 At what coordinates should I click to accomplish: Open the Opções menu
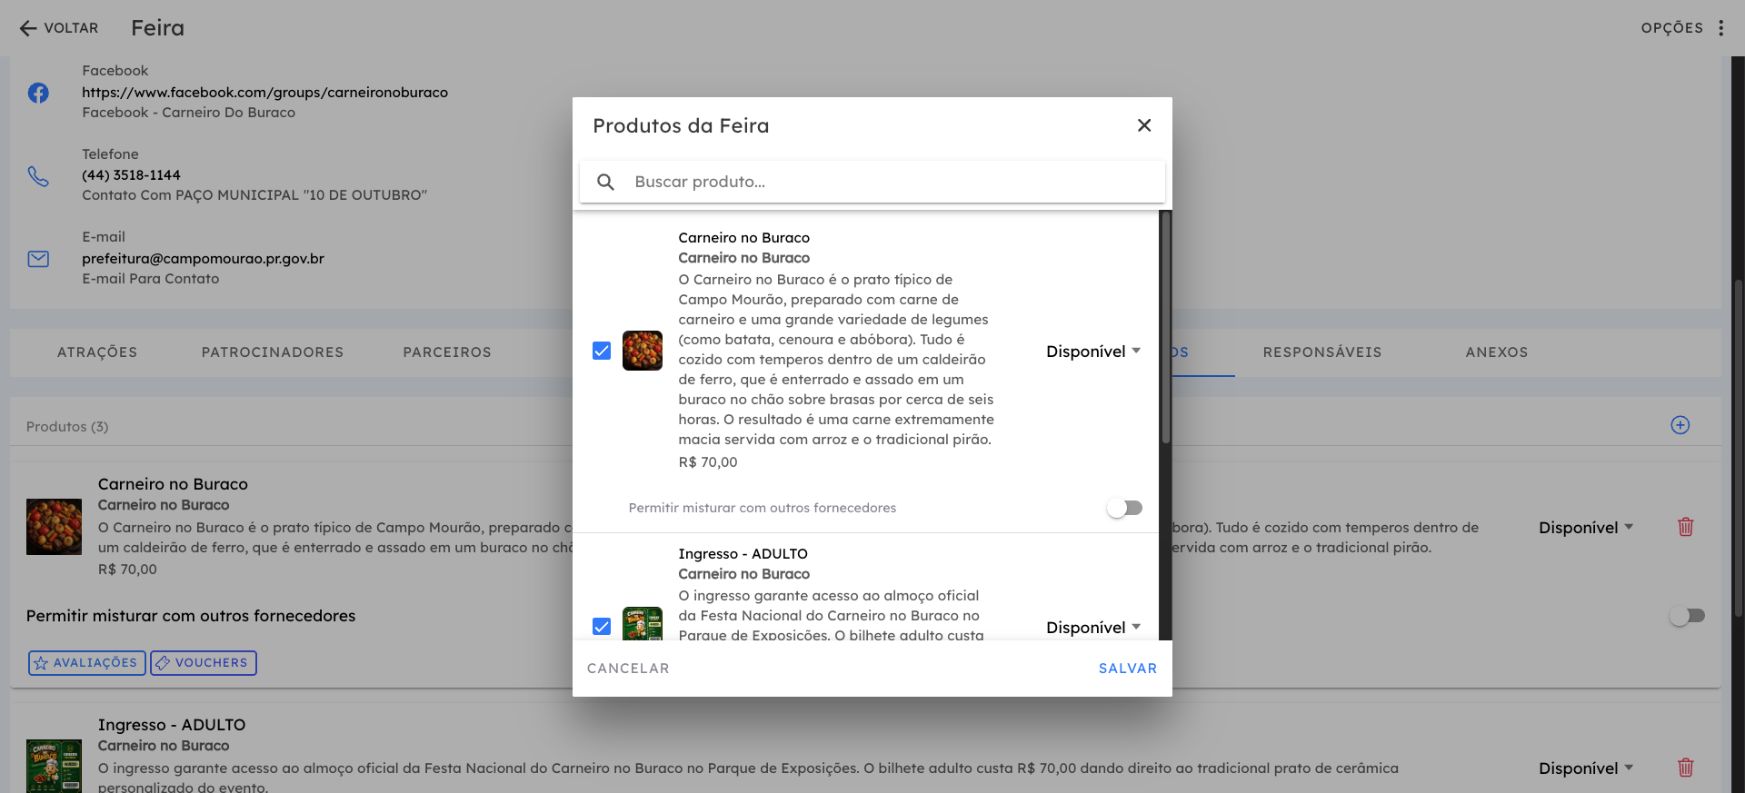[x=1683, y=28]
